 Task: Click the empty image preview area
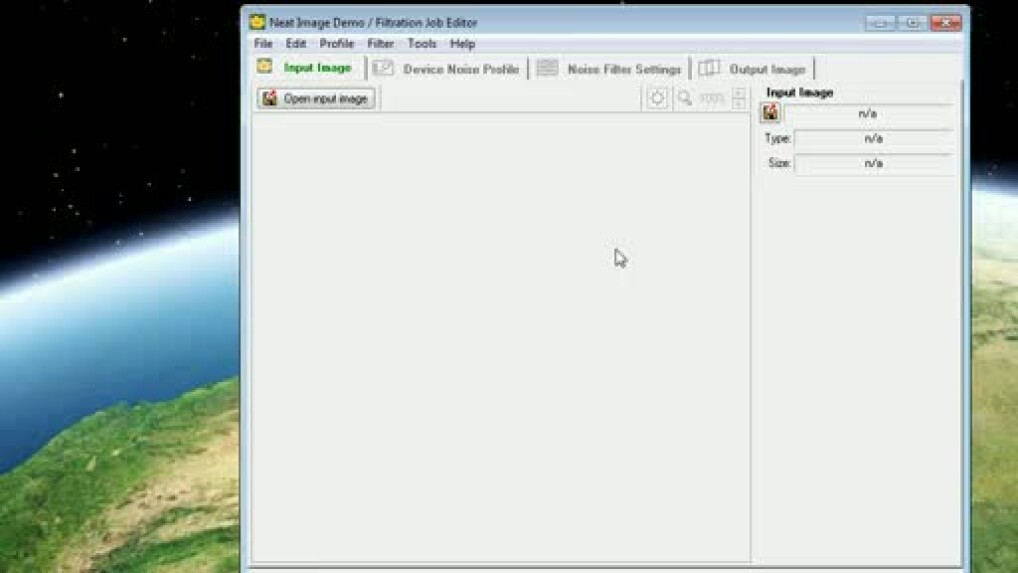500,340
